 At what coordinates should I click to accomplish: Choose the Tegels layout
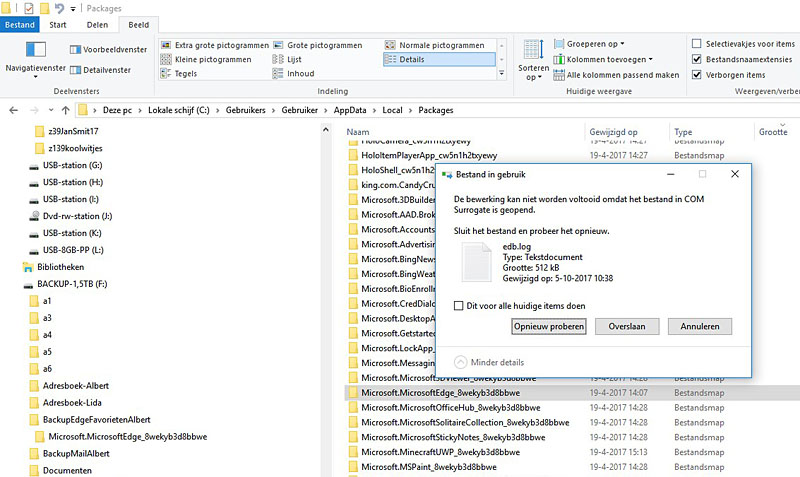(179, 73)
